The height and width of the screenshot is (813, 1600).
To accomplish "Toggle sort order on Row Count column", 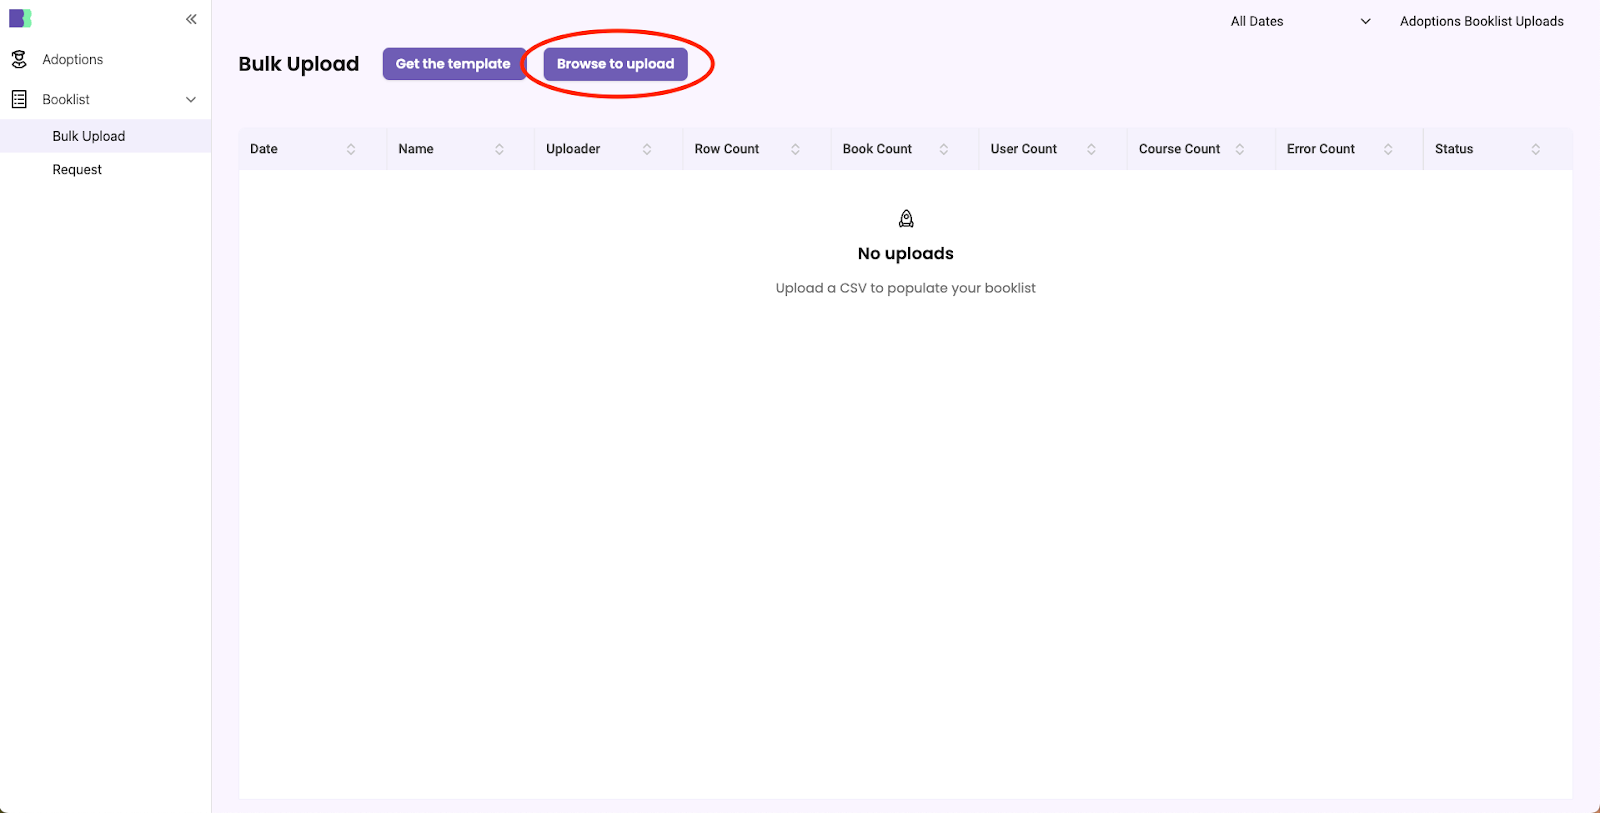I will point(795,149).
